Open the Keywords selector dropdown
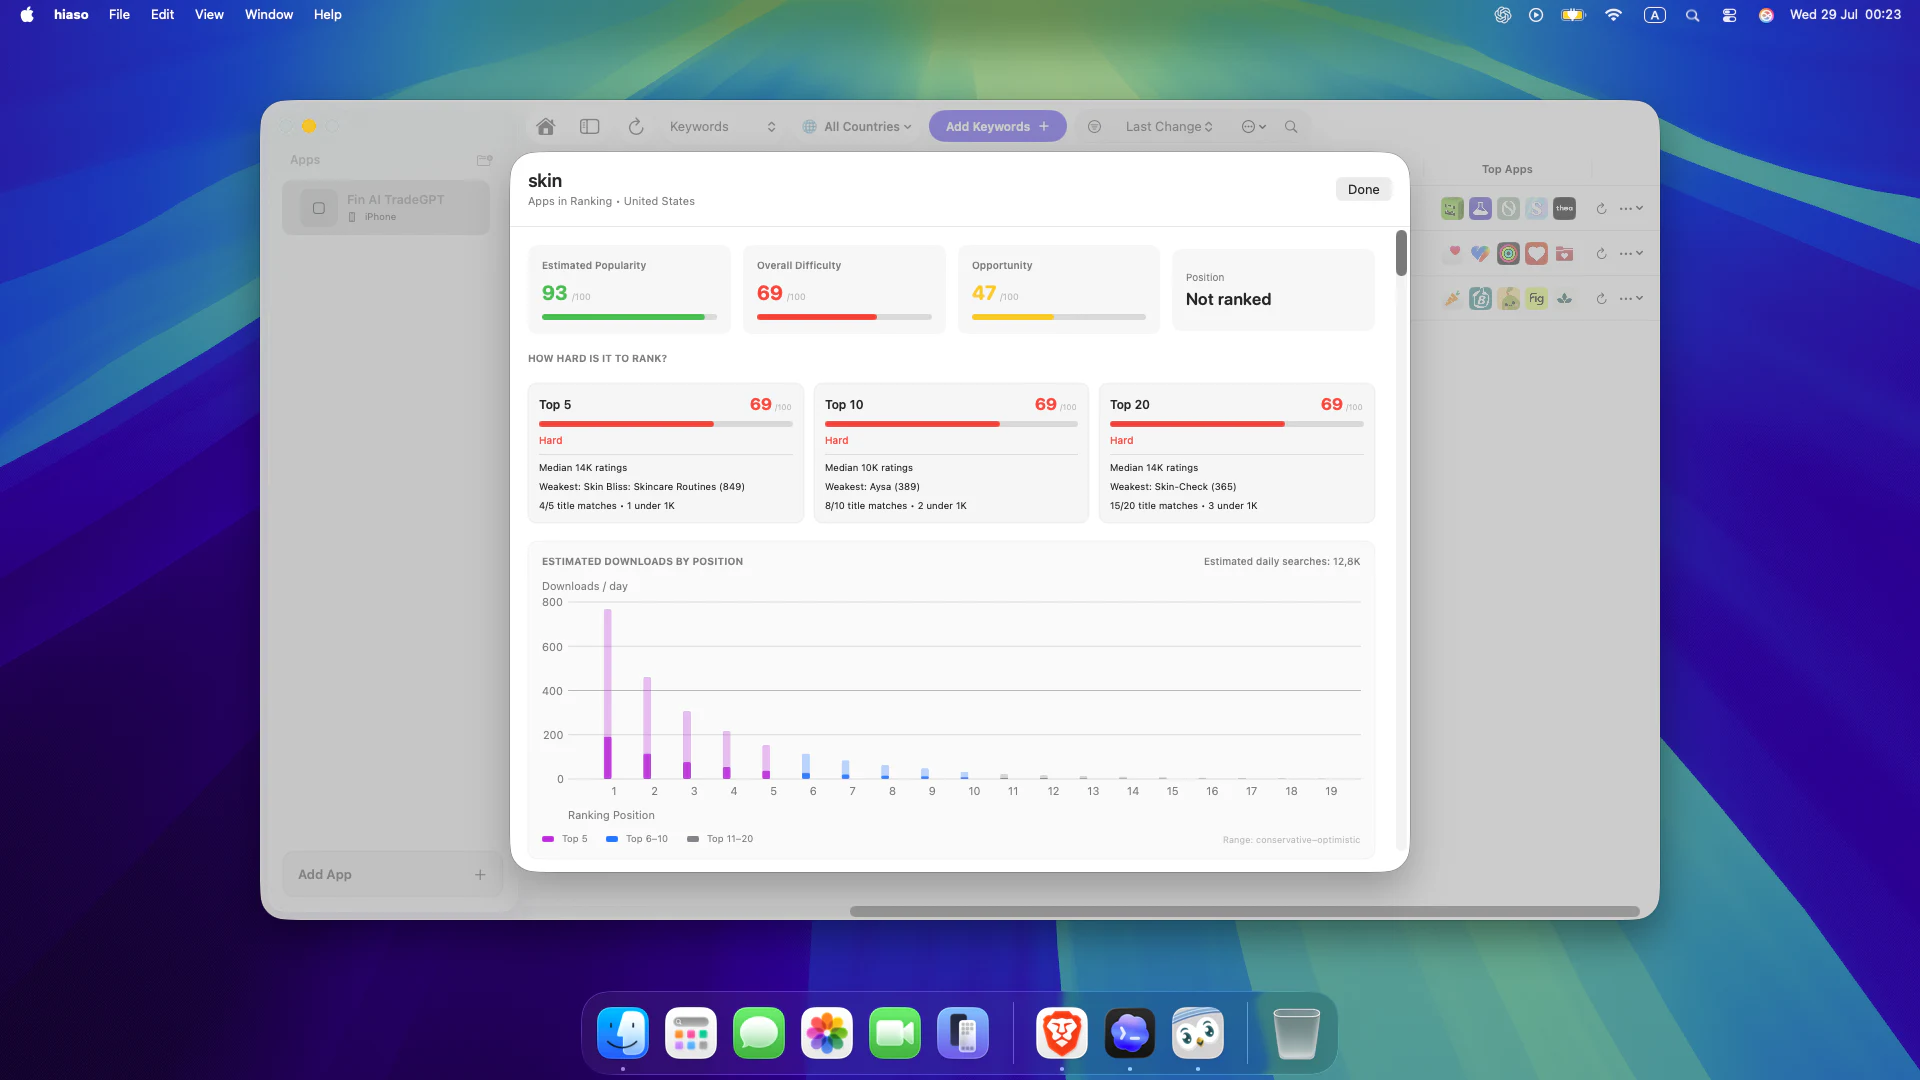 (x=722, y=127)
